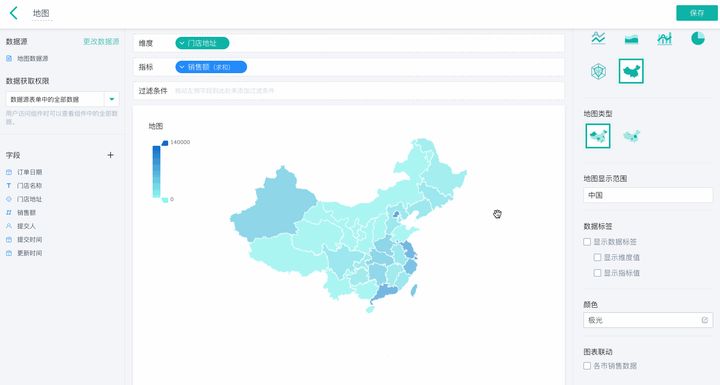Open the 极光 color scheme selector
This screenshot has width=720, height=385.
click(x=648, y=320)
